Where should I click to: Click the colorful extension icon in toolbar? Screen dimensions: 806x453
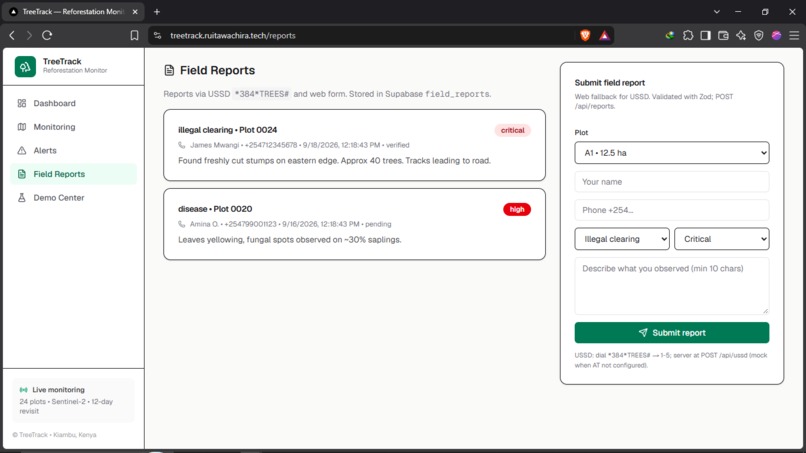click(670, 35)
